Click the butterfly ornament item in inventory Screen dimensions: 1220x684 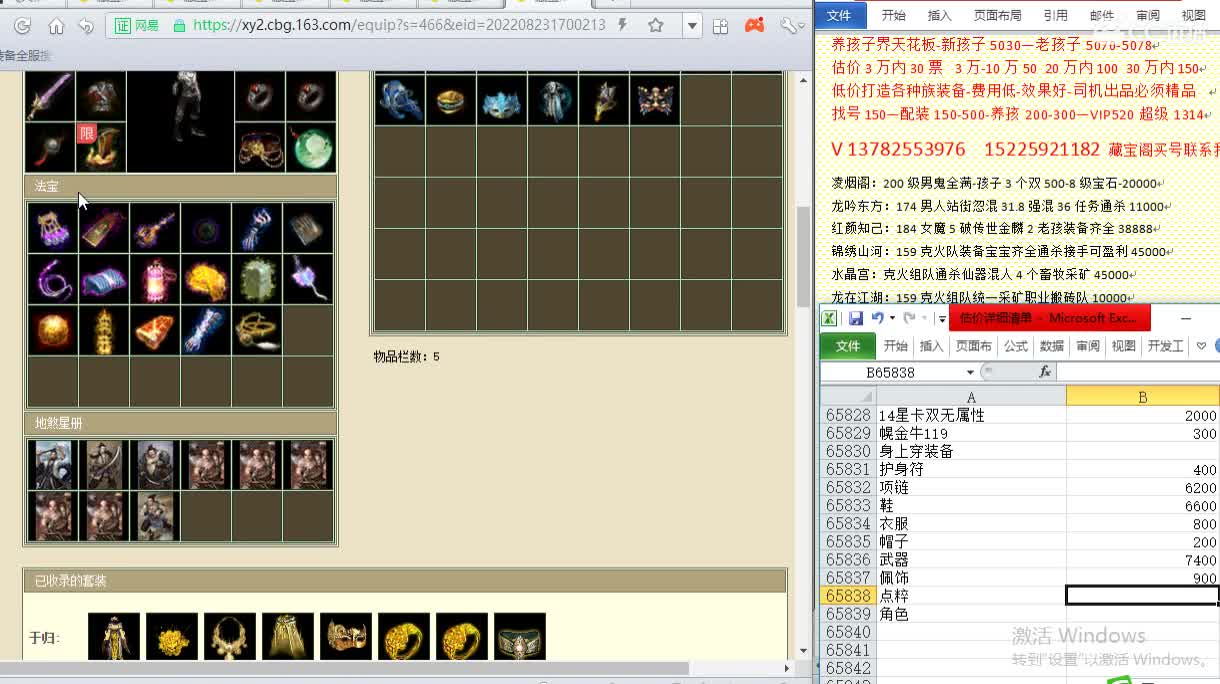(x=655, y=101)
